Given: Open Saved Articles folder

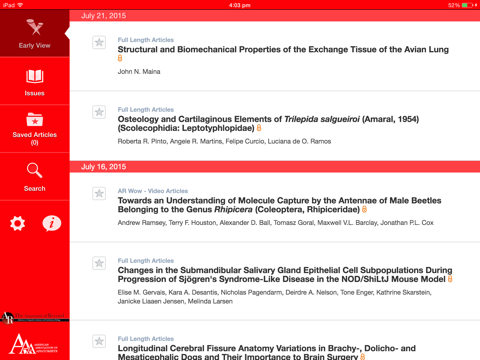Looking at the screenshot, I should pyautogui.click(x=35, y=129).
